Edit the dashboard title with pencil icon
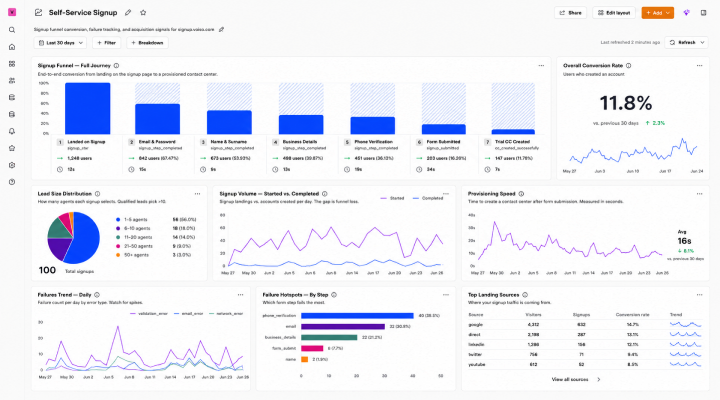This screenshot has height=400, width=720. (x=128, y=12)
